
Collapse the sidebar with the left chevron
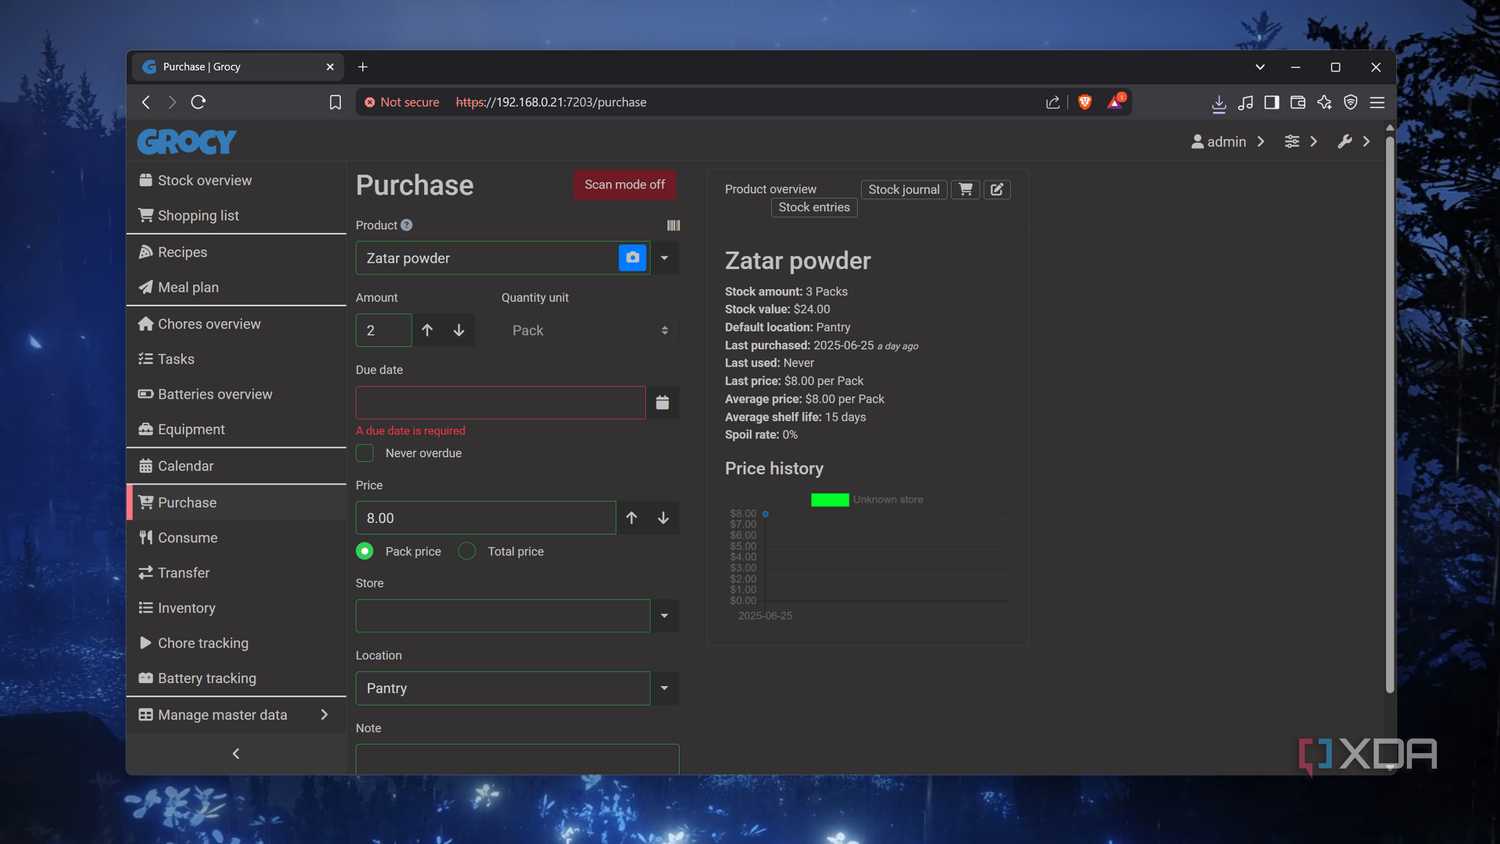coord(236,754)
